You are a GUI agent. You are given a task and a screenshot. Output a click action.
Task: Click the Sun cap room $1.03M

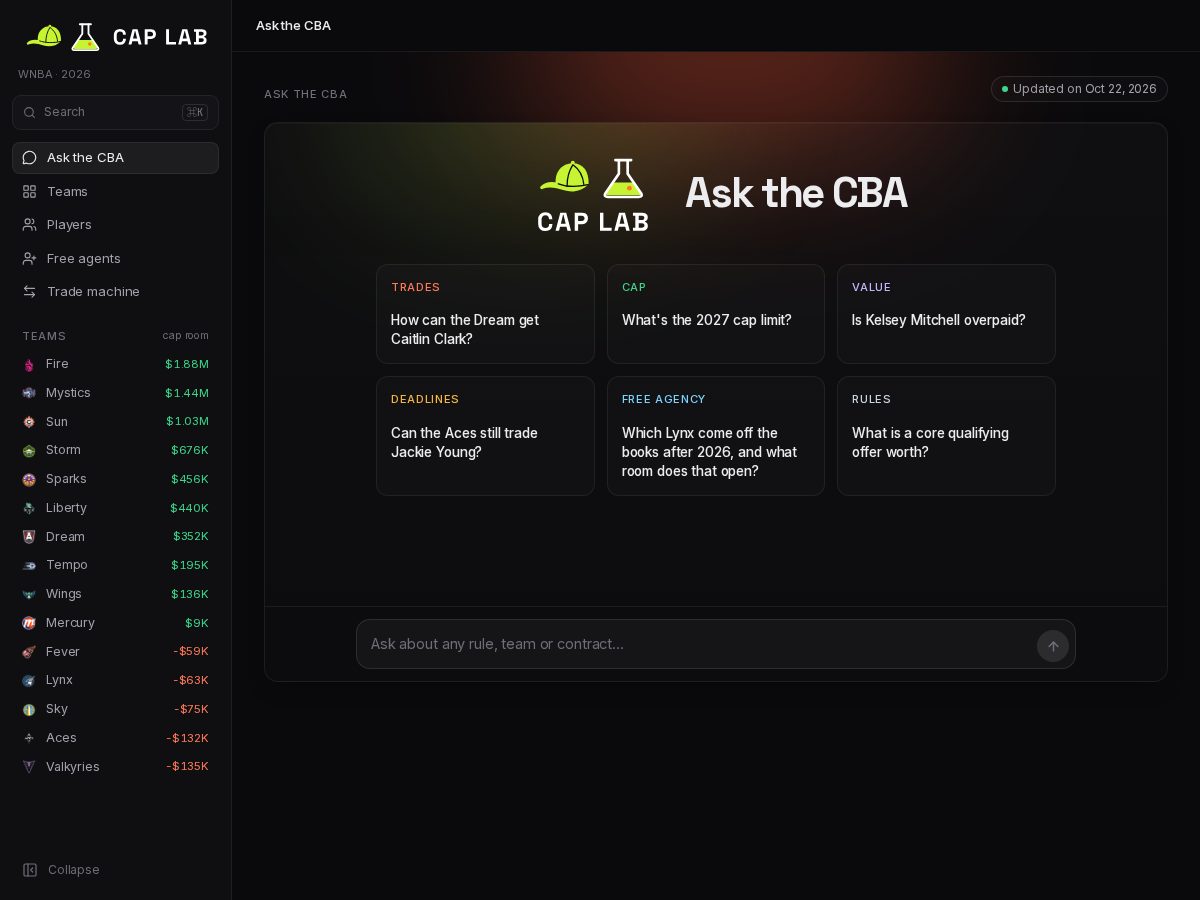click(187, 422)
